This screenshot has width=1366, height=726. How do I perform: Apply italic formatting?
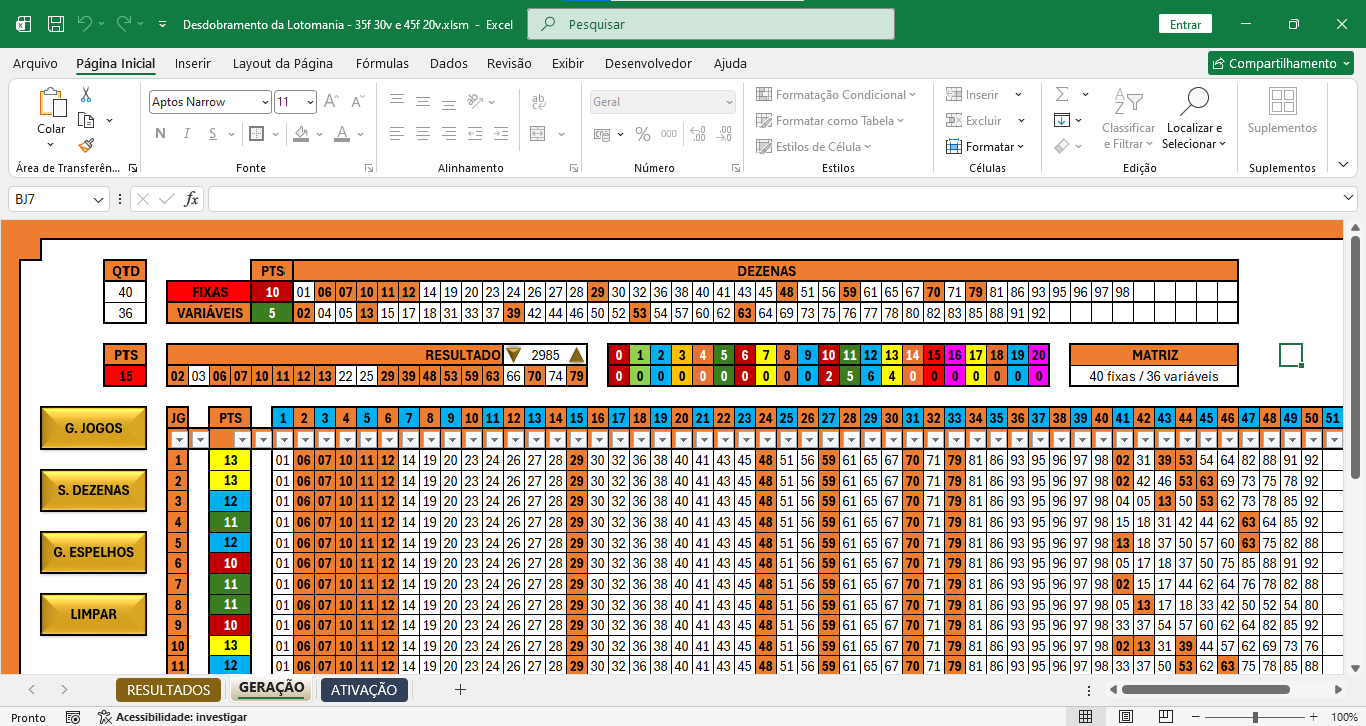click(186, 134)
